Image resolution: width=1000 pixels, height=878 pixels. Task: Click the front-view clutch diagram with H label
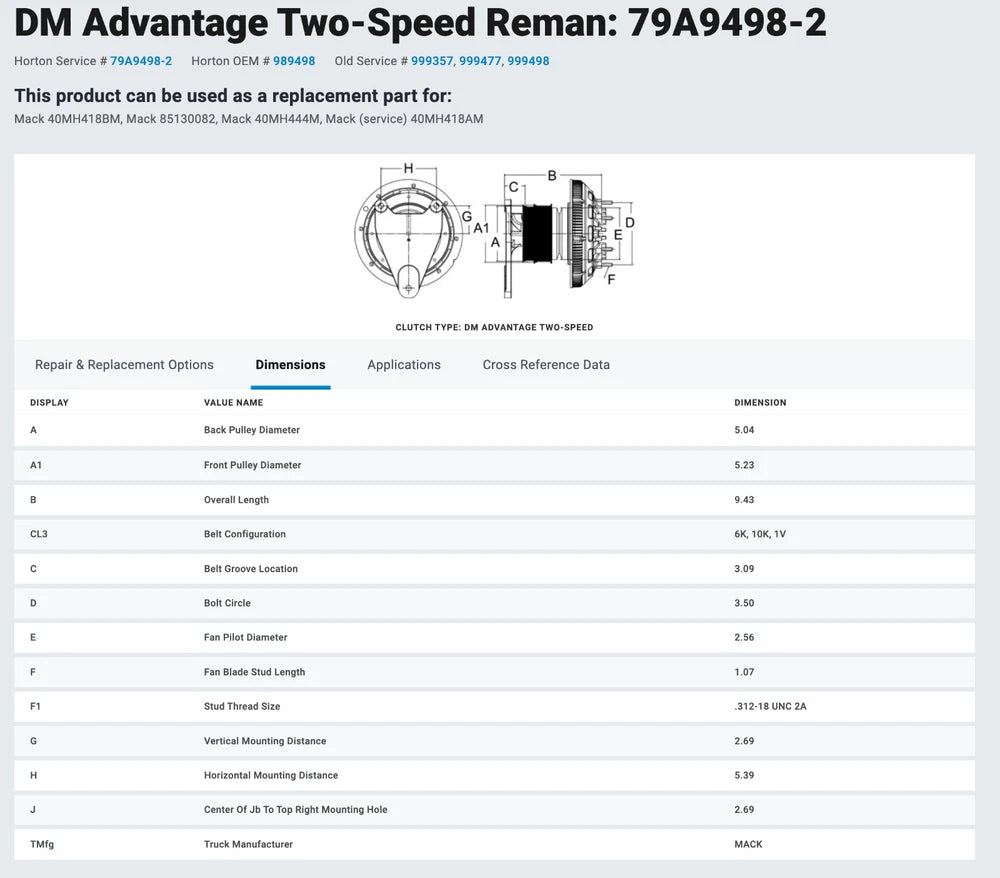(408, 230)
